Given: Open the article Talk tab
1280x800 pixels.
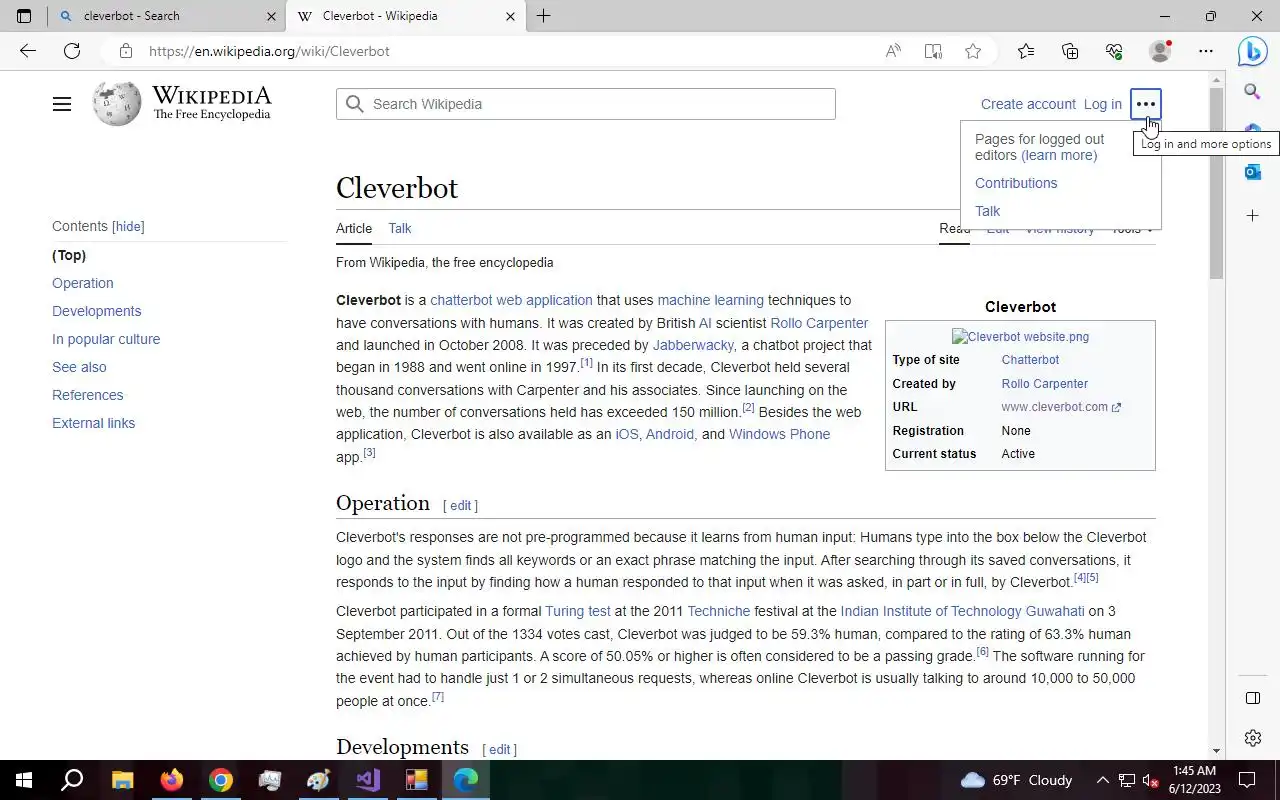Looking at the screenshot, I should [400, 228].
